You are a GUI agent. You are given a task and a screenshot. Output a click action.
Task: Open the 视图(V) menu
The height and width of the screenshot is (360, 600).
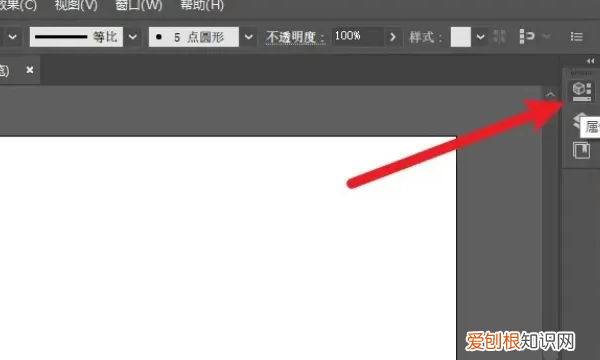[x=76, y=5]
